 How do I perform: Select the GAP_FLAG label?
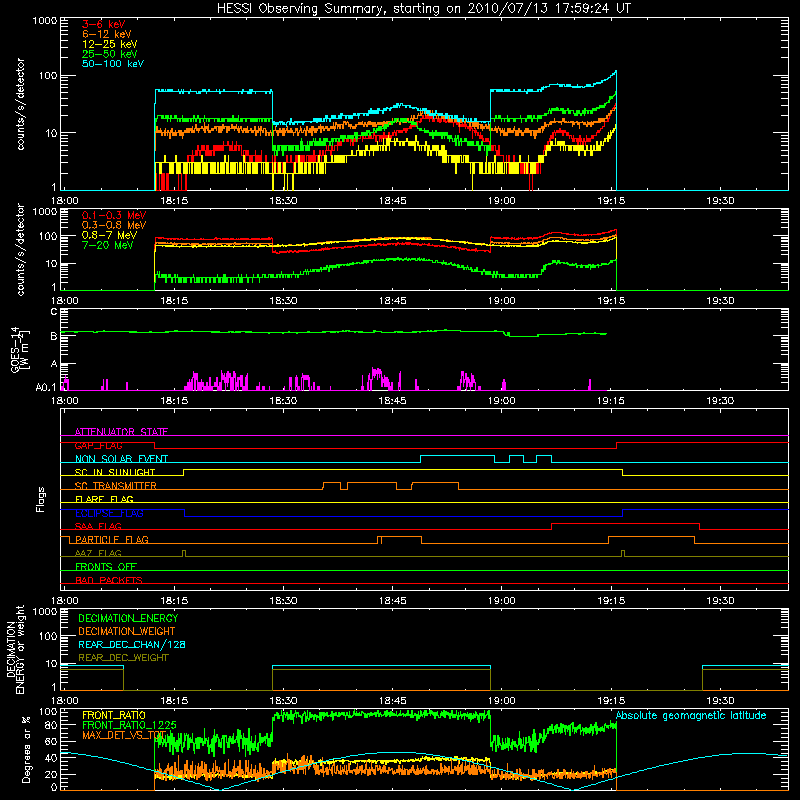(x=98, y=445)
